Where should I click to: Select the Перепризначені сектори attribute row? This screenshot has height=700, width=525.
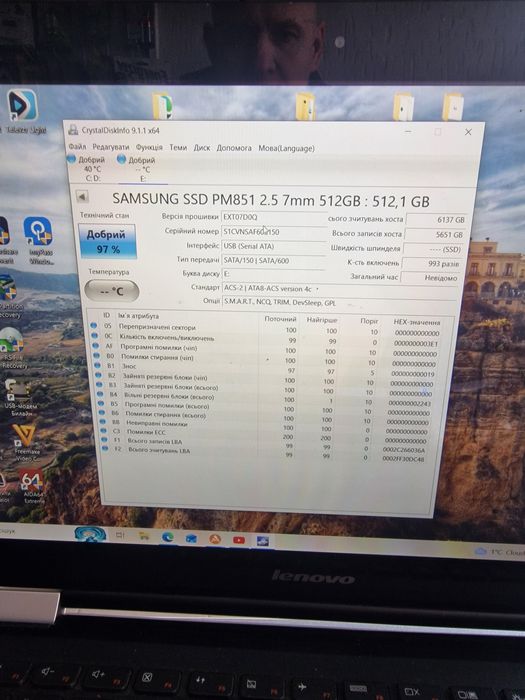(267, 329)
